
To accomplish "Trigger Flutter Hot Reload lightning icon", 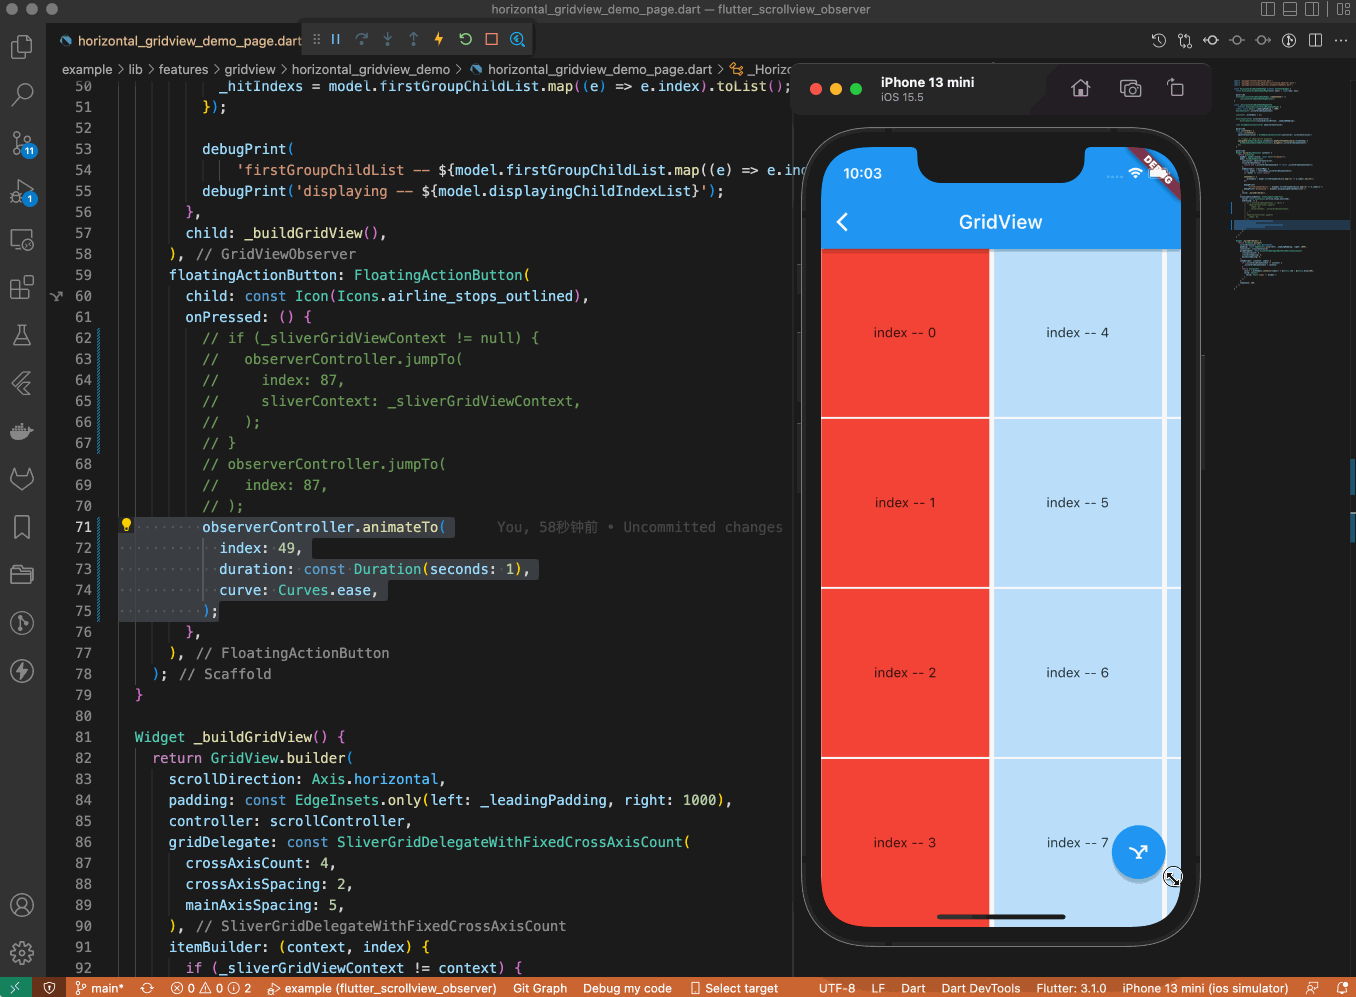I will (x=439, y=39).
